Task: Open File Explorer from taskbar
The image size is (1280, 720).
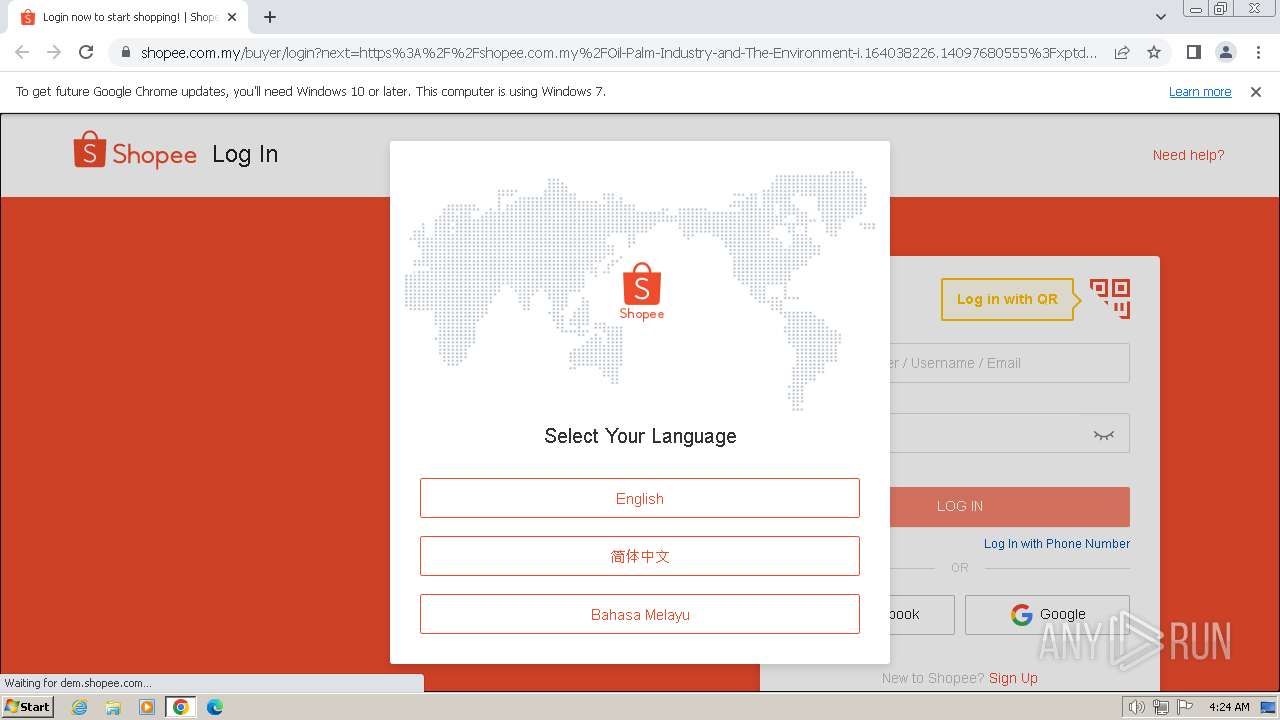Action: point(113,707)
